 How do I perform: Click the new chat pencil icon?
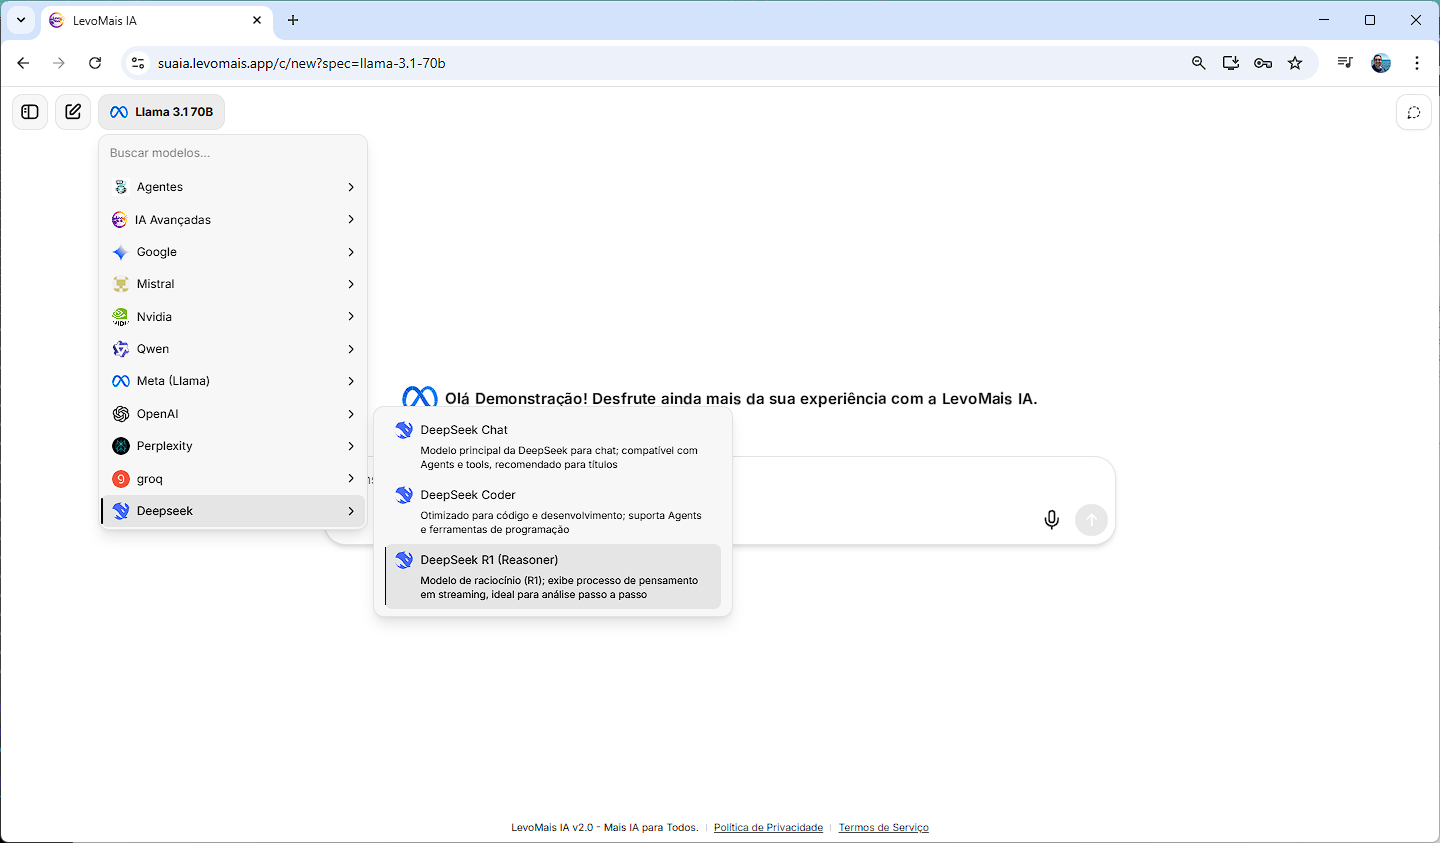(x=73, y=112)
